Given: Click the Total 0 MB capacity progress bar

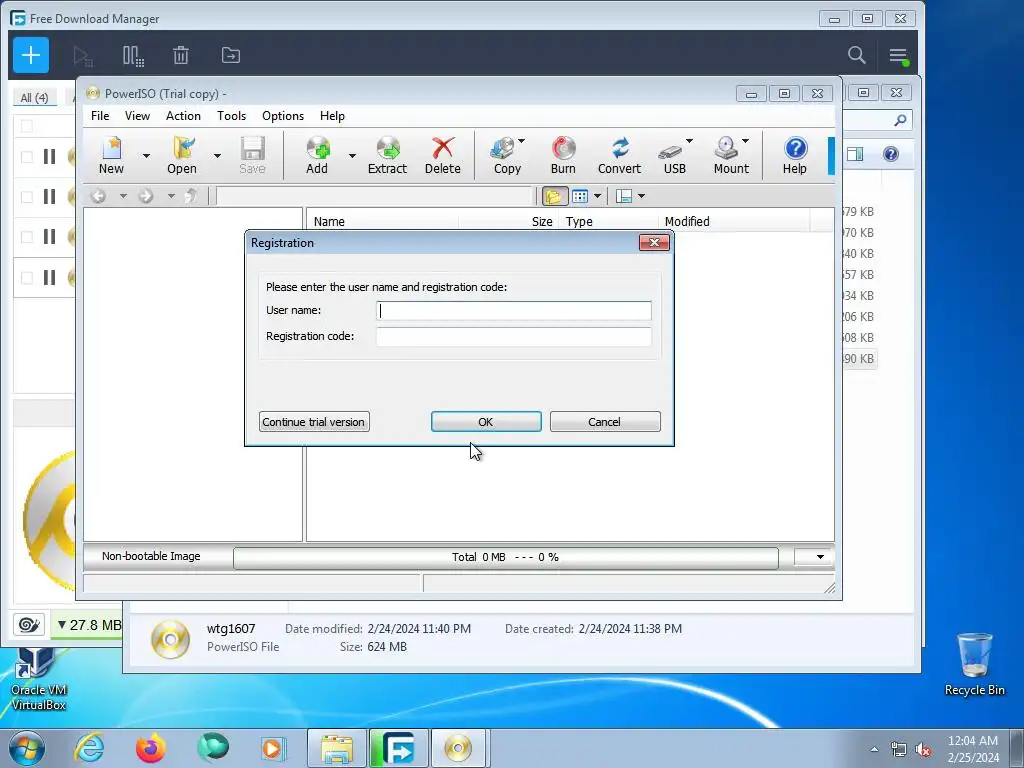Looking at the screenshot, I should (x=505, y=558).
